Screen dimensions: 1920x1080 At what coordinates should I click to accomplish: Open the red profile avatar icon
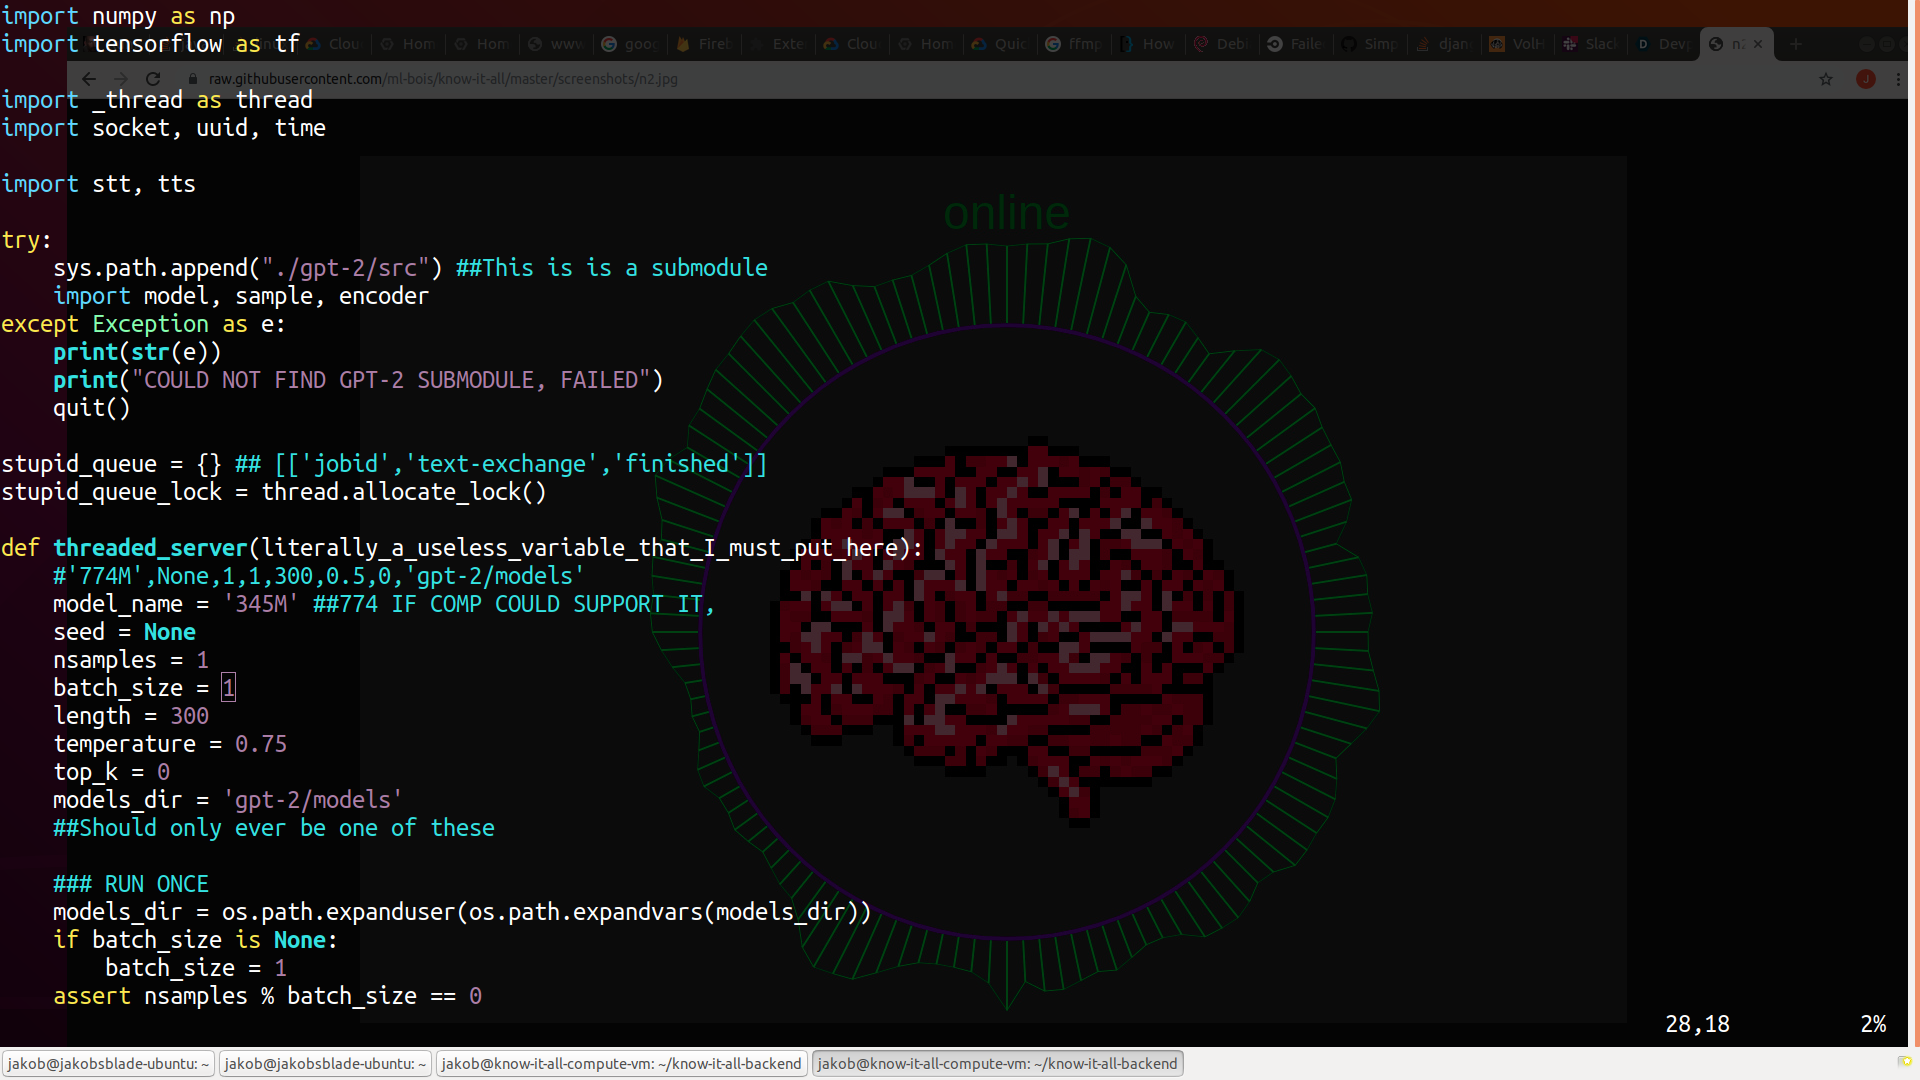pyautogui.click(x=1865, y=79)
